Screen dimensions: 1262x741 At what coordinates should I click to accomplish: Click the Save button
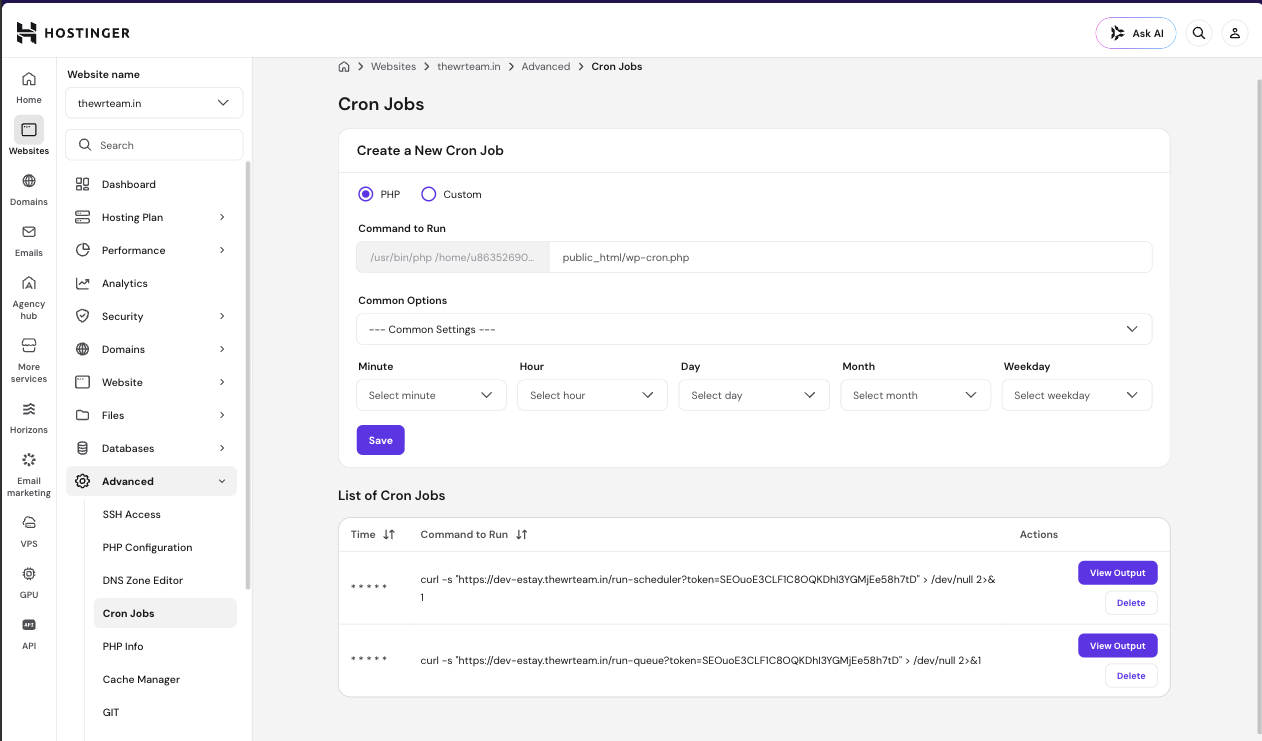coord(380,440)
